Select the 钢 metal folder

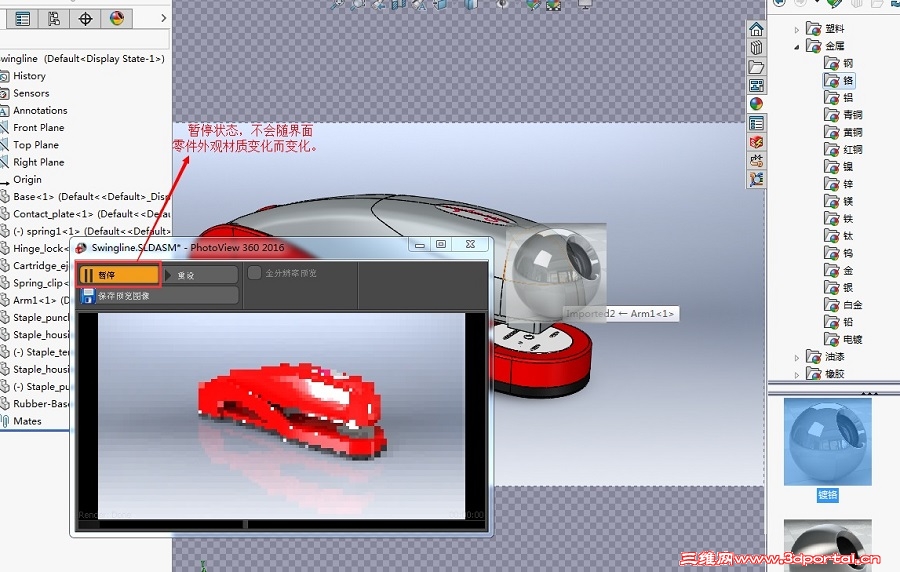(x=839, y=63)
